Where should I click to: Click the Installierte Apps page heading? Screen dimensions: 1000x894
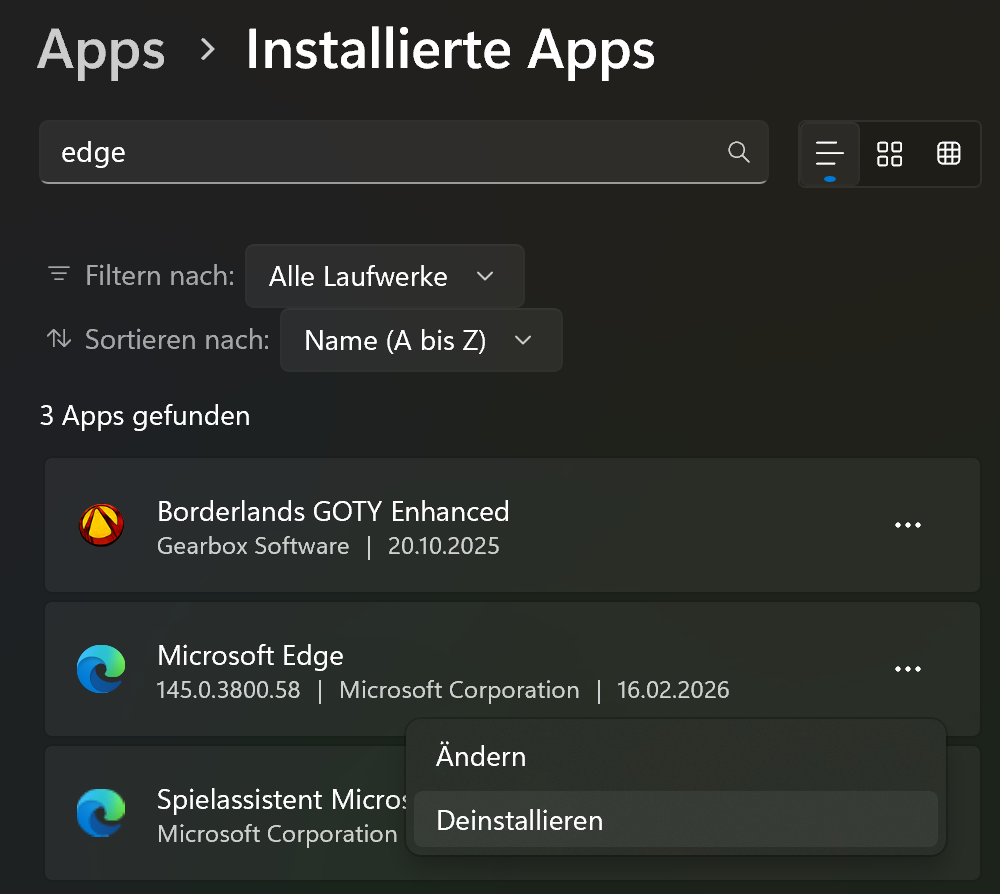pos(450,49)
